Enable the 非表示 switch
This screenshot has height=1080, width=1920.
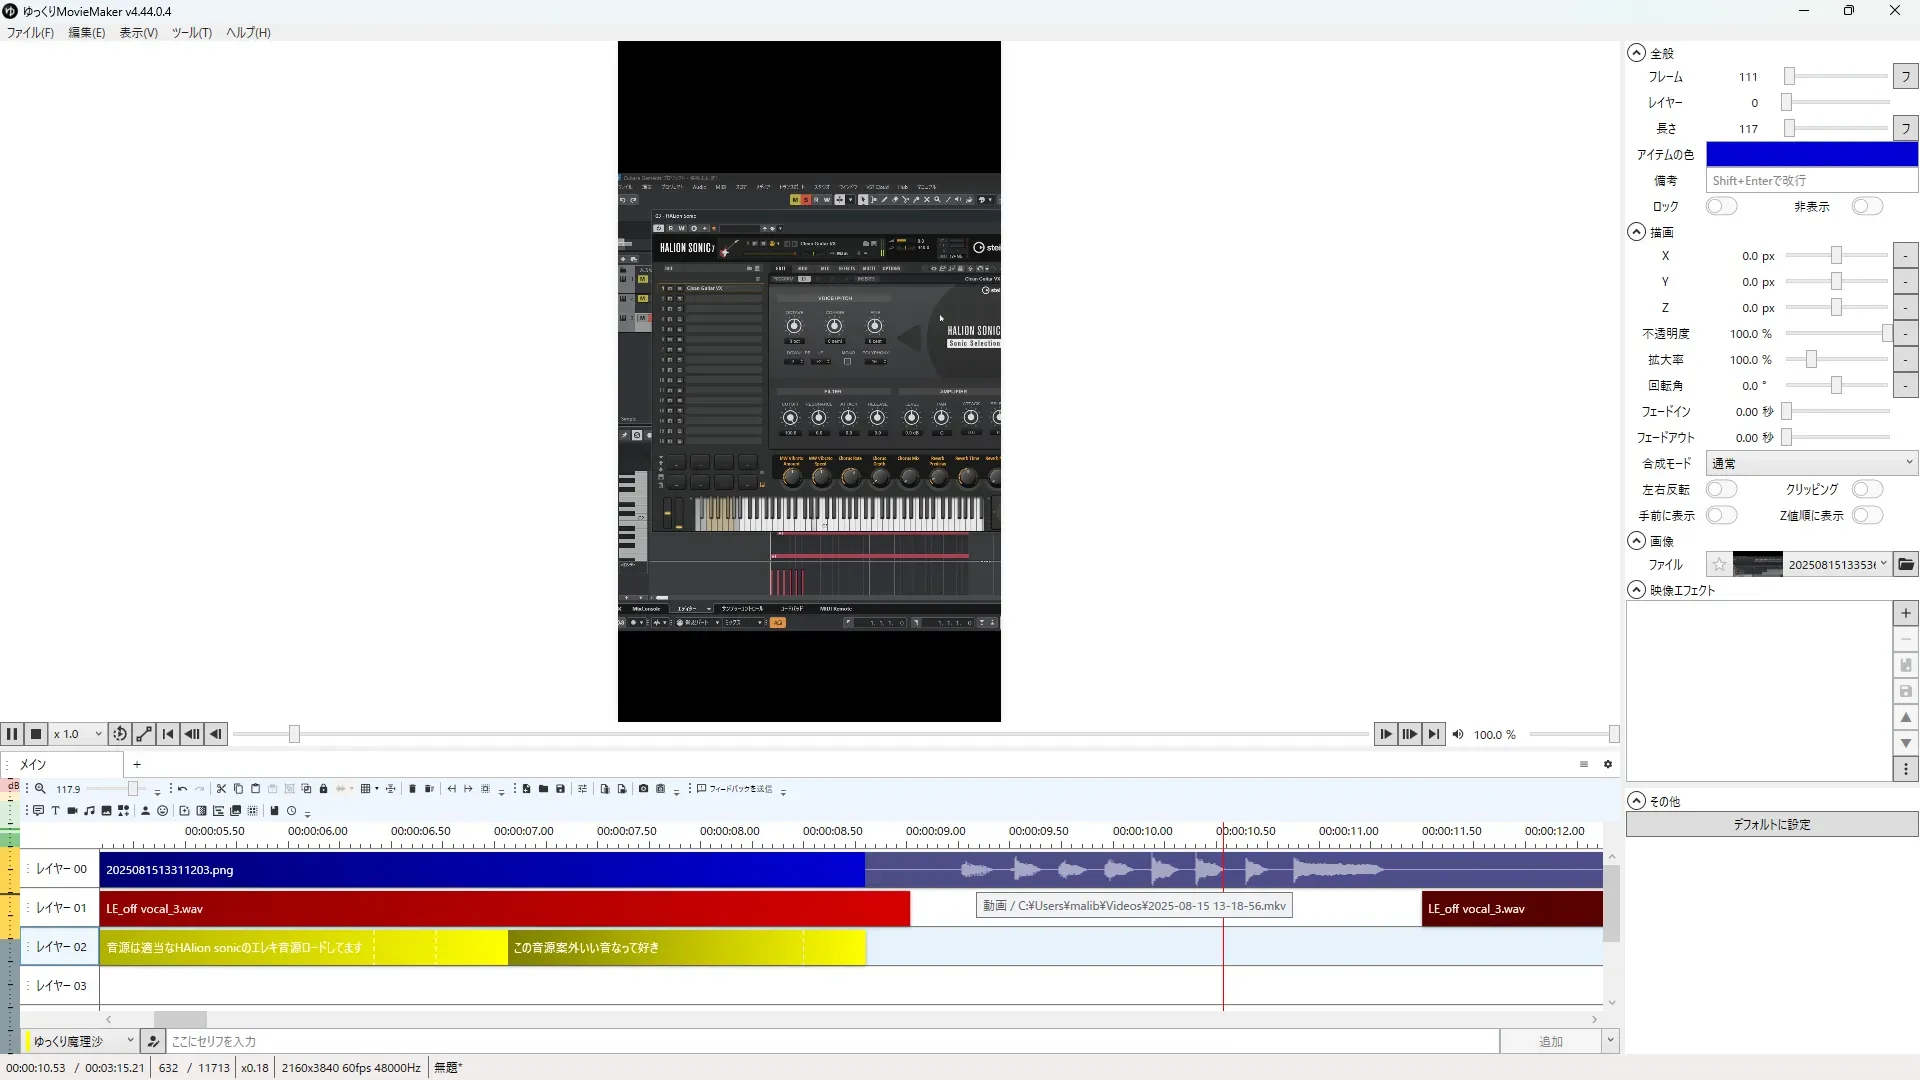1866,206
